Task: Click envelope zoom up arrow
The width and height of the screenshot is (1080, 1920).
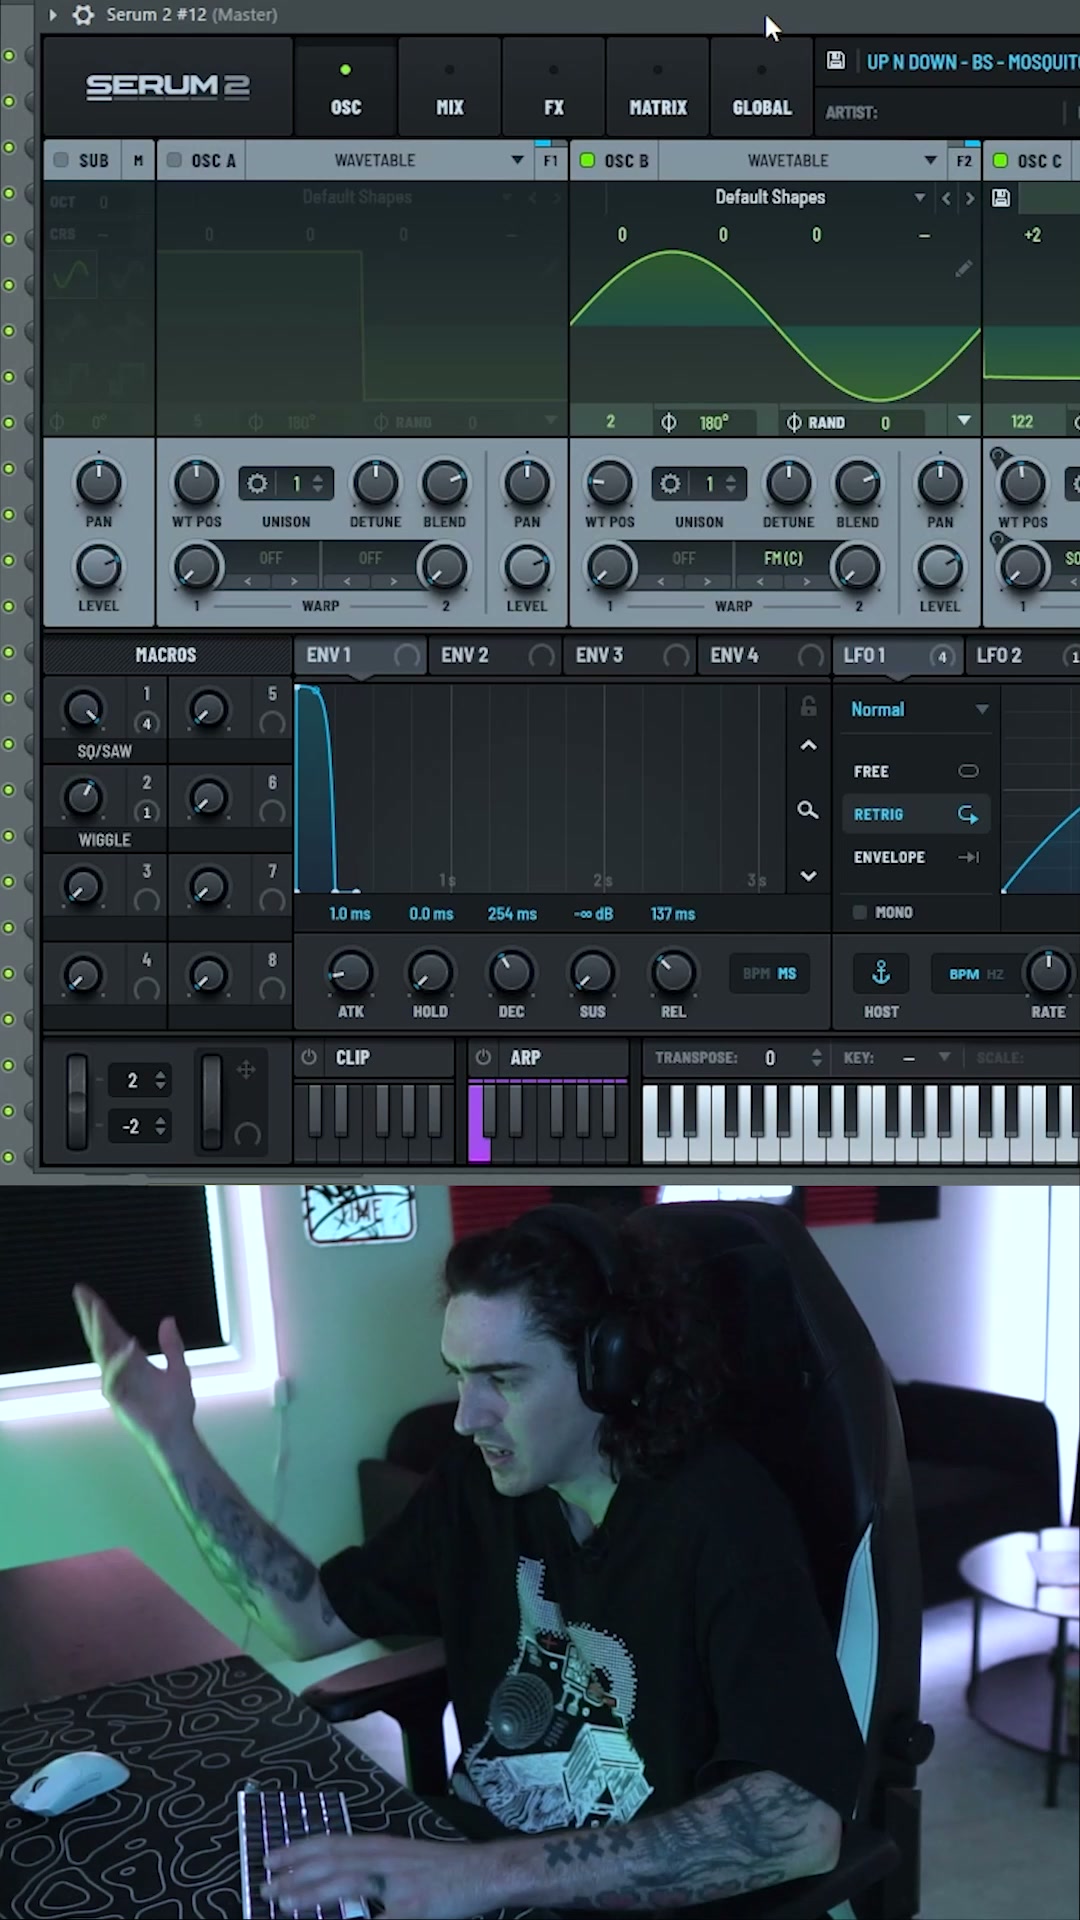Action: tap(808, 746)
